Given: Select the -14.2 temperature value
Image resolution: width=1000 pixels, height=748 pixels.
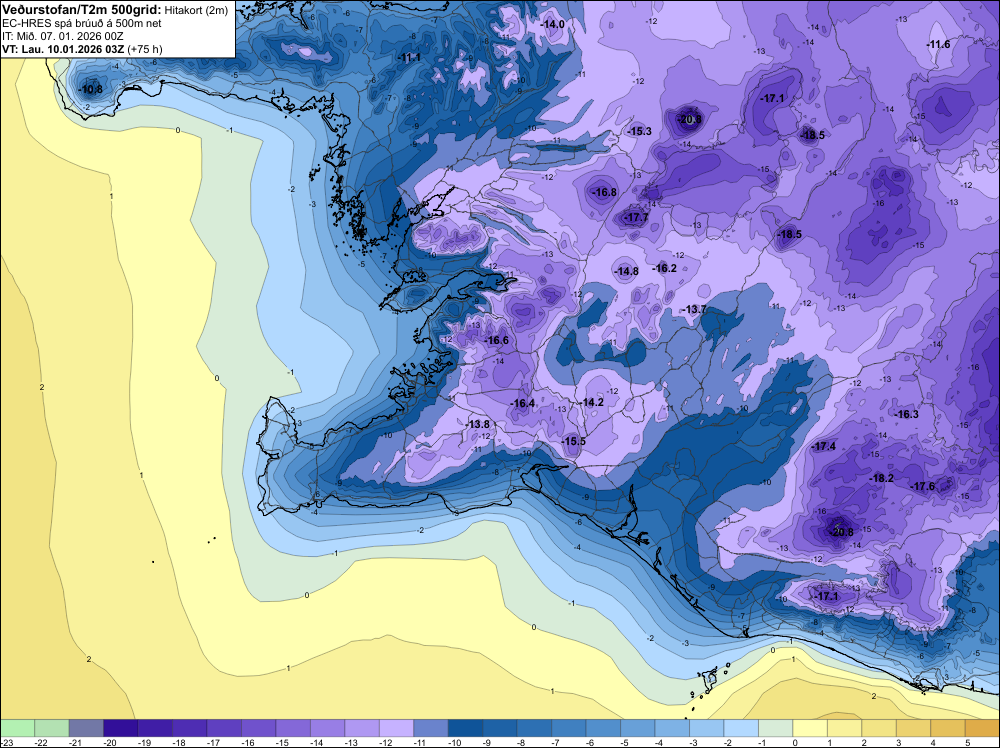Looking at the screenshot, I should click(x=592, y=402).
